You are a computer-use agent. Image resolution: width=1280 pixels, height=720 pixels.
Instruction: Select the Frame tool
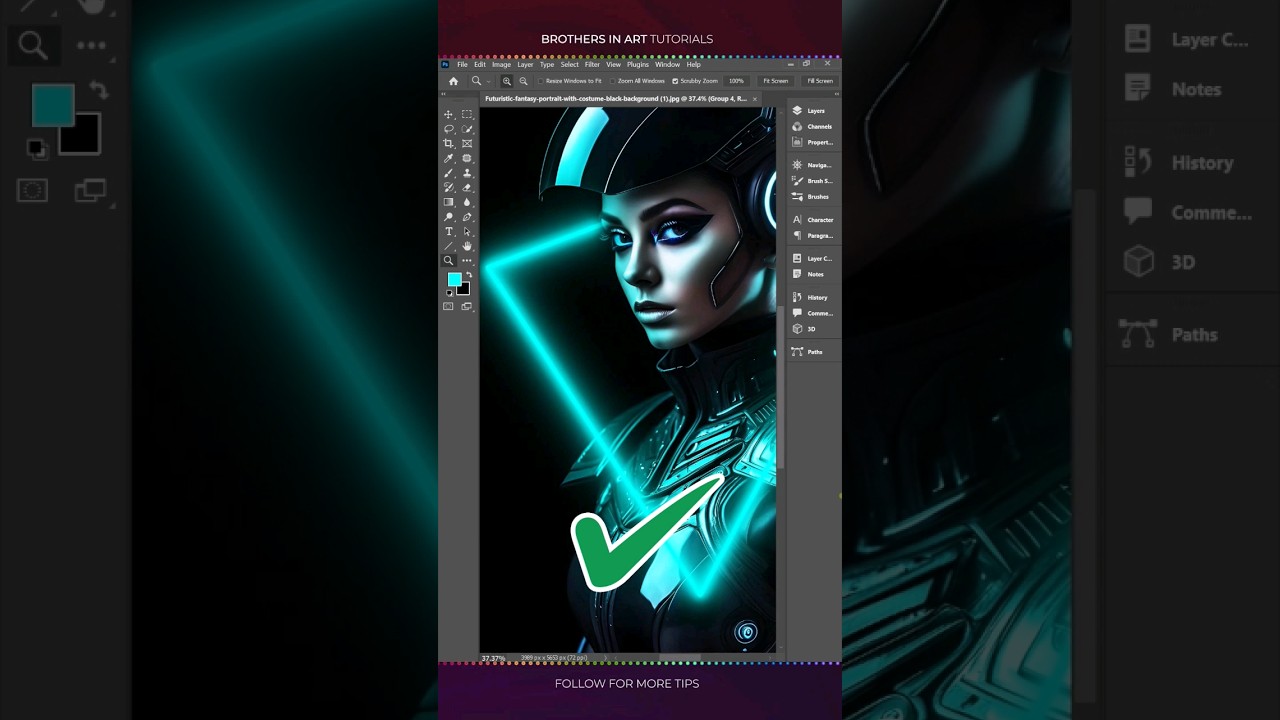tap(467, 144)
